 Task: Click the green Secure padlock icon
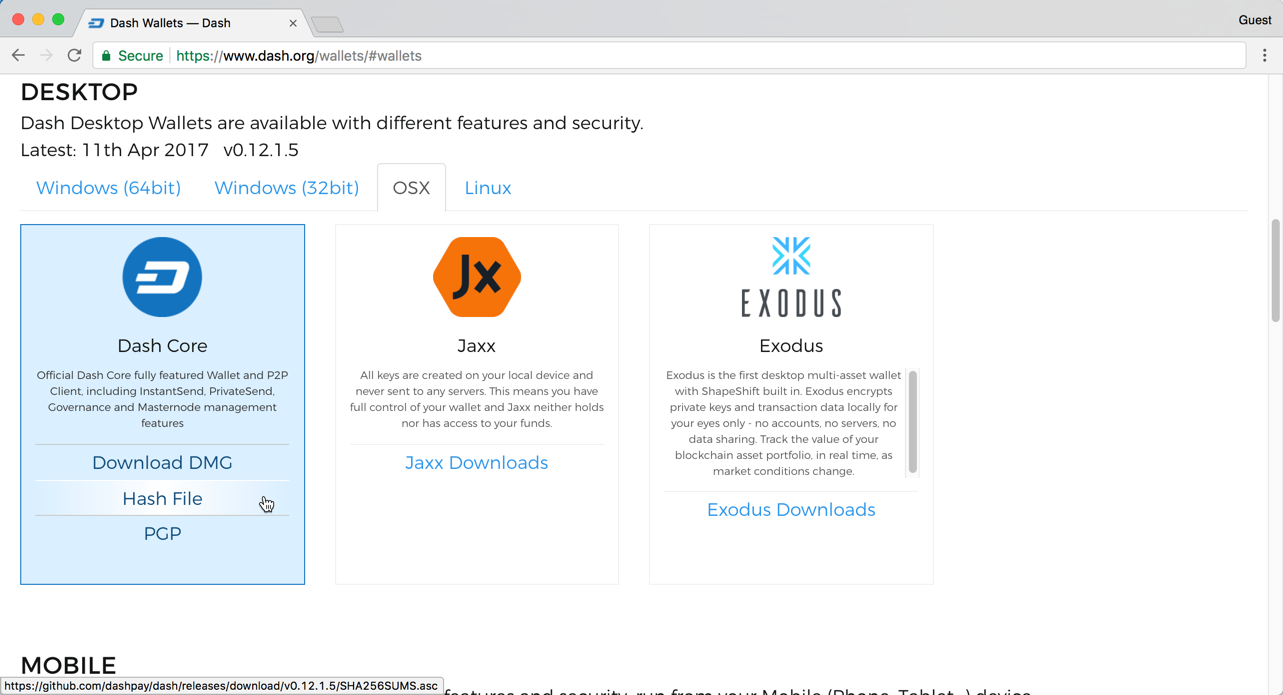coord(107,56)
